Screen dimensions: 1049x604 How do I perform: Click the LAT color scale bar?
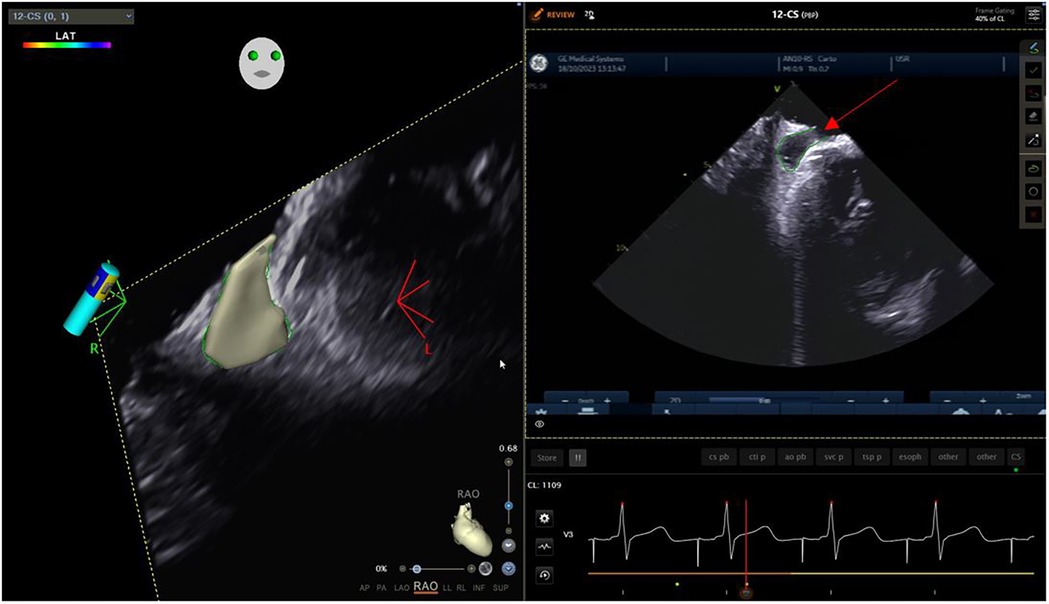click(67, 45)
